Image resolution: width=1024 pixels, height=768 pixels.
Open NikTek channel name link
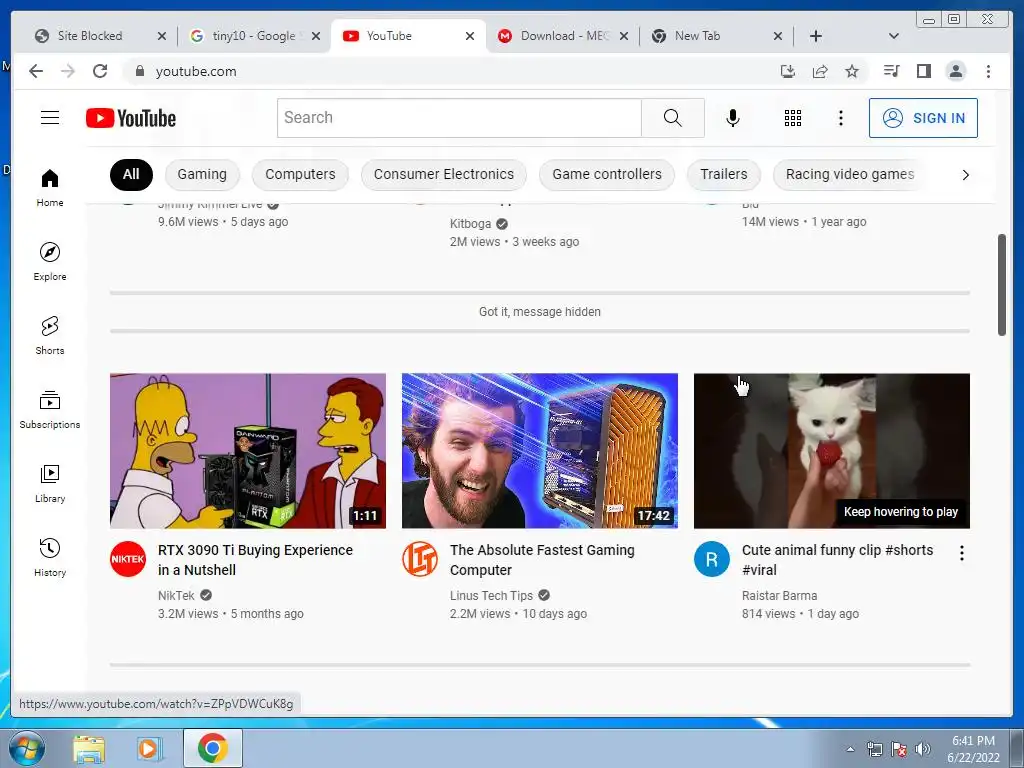pos(176,596)
